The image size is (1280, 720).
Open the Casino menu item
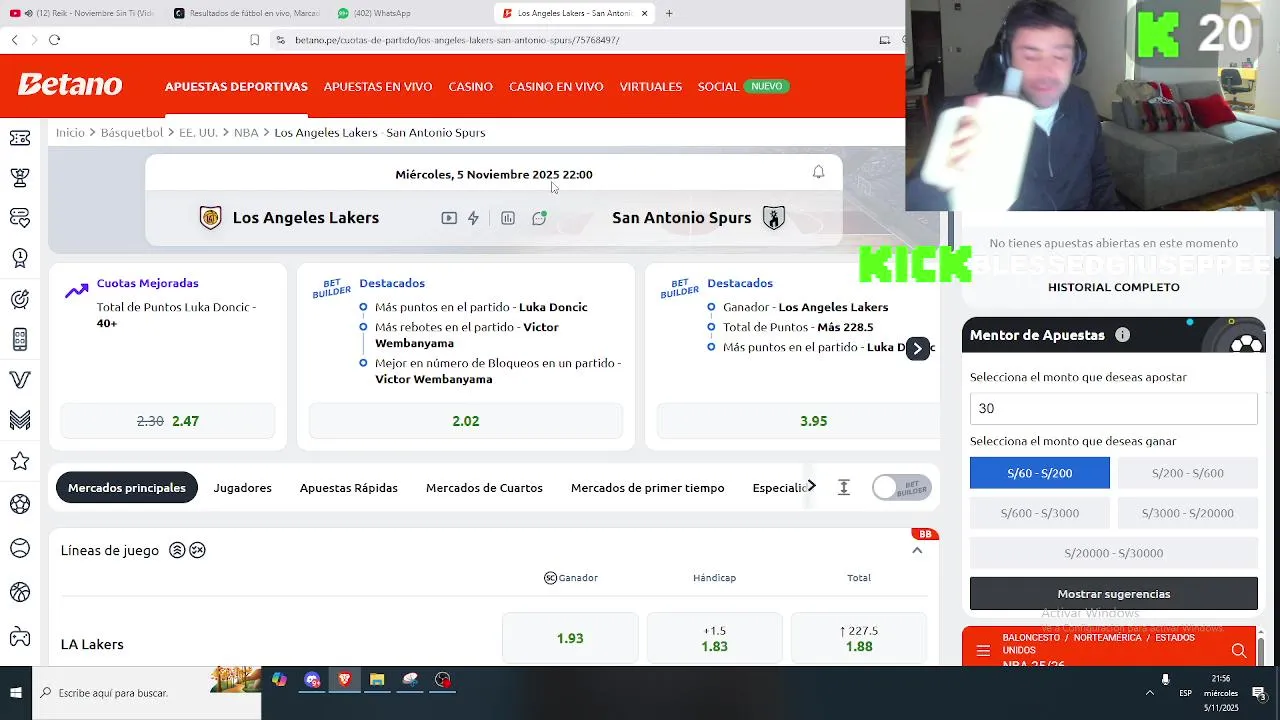tap(470, 86)
